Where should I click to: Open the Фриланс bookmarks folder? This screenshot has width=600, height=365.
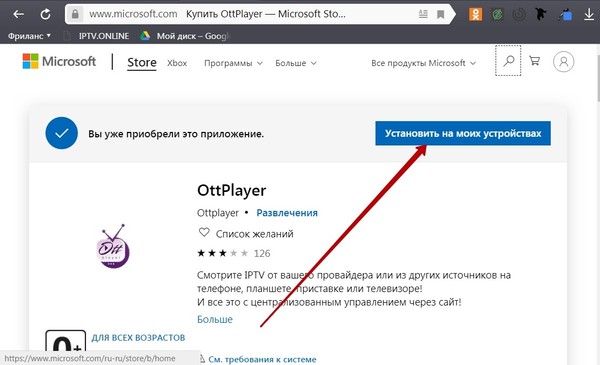(x=29, y=36)
